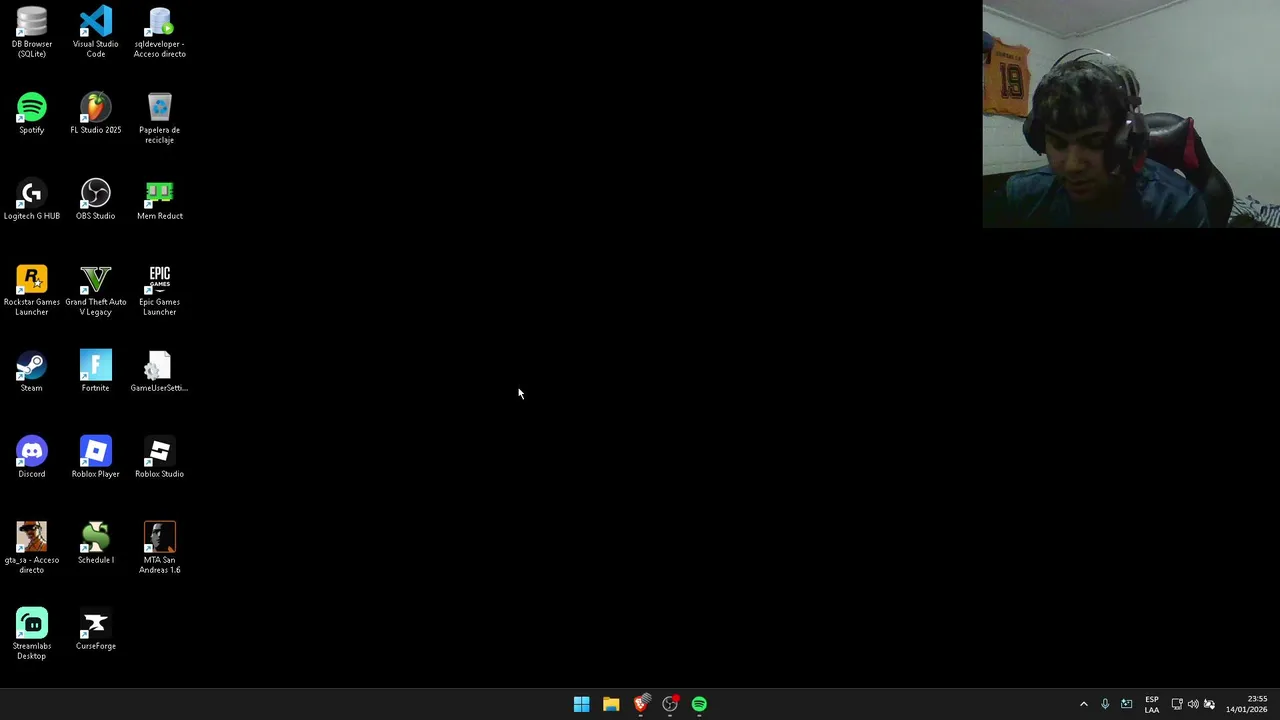The width and height of the screenshot is (1280, 720).
Task: Click Streamlabs Desktop icon
Action: point(32,634)
